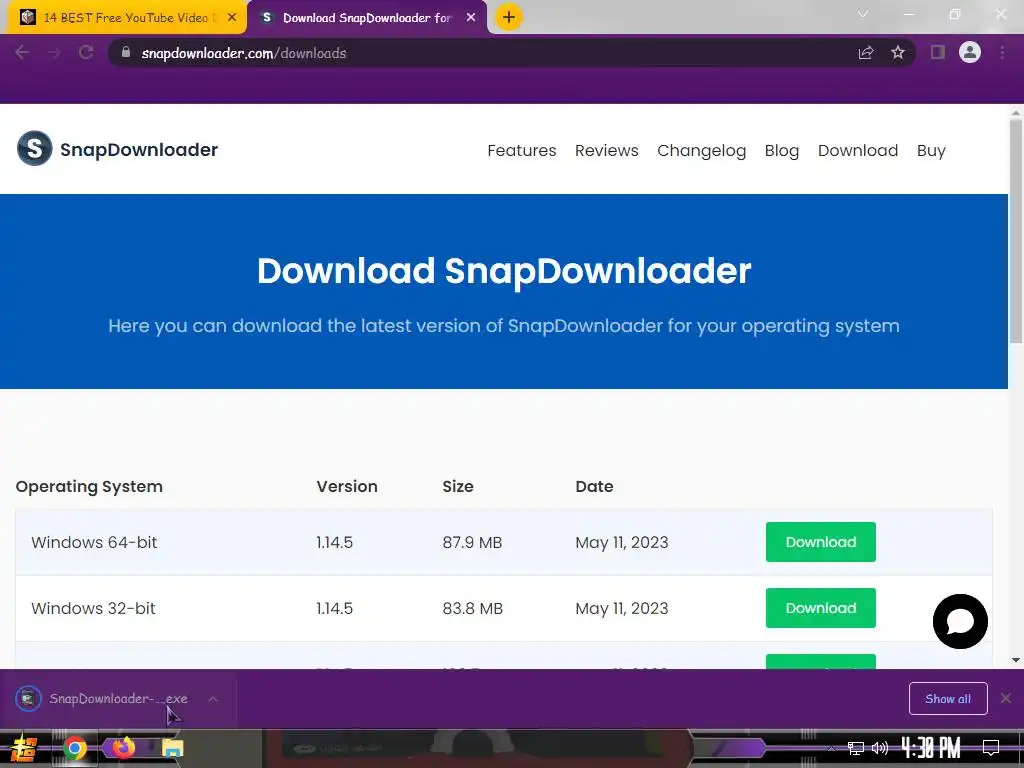
Task: Click the '87.9 MB' size cell
Action: (472, 542)
